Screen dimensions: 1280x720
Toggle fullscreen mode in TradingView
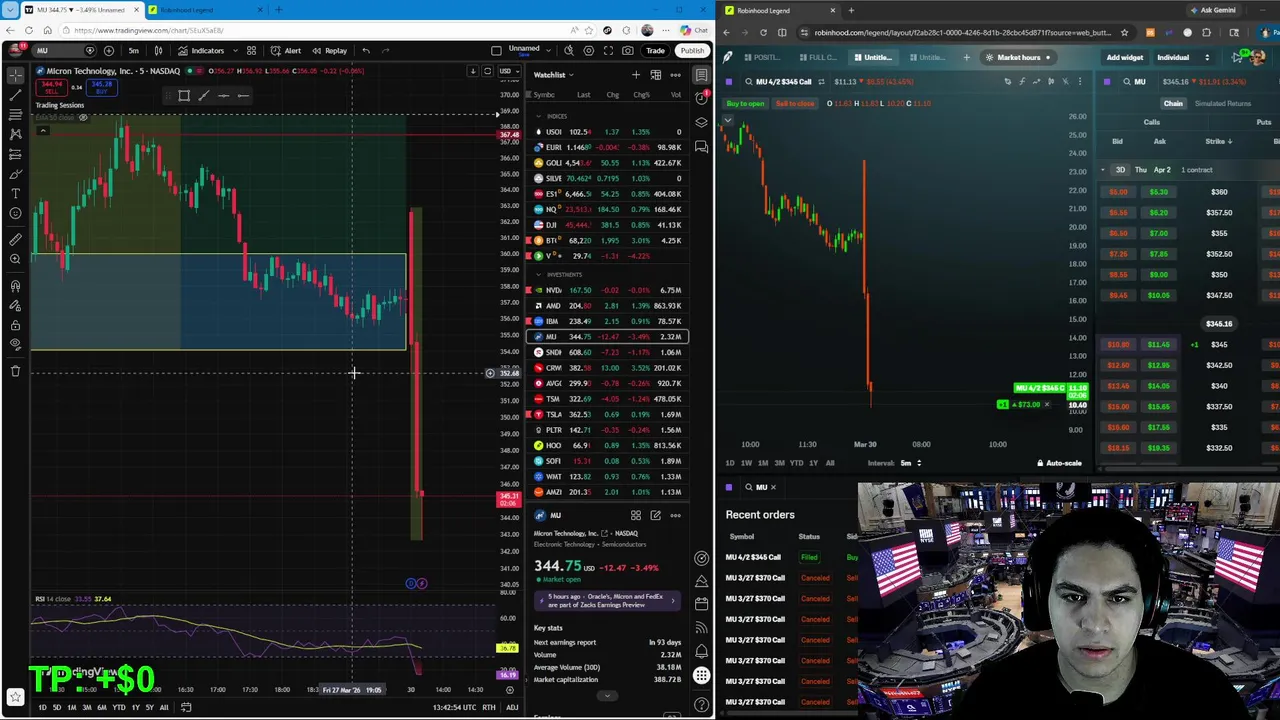click(x=608, y=50)
